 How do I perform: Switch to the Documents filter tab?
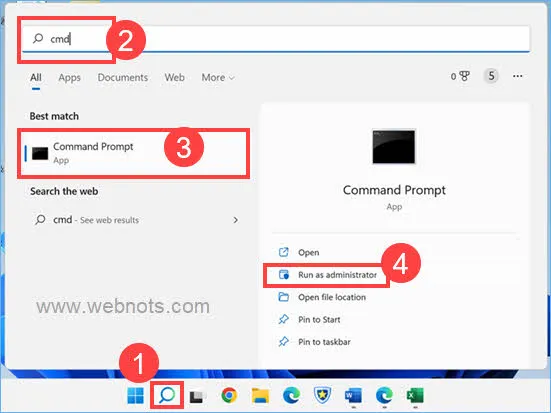pyautogui.click(x=123, y=77)
